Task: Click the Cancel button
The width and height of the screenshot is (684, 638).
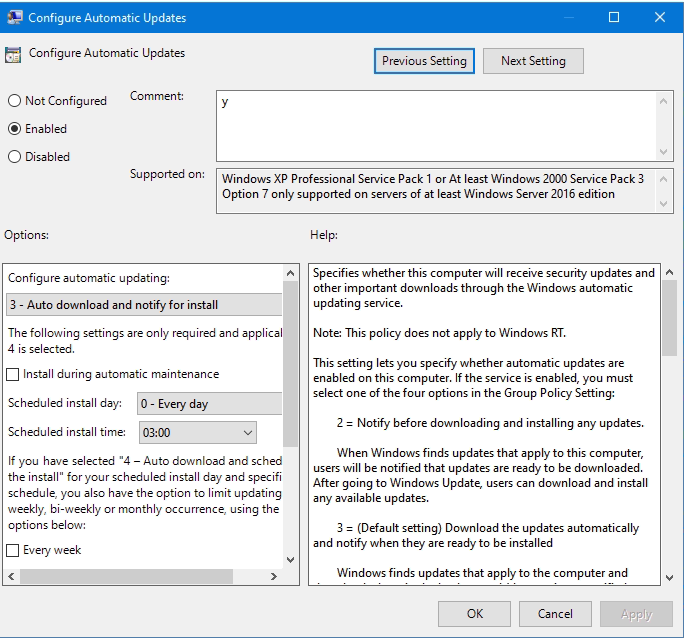Action: coord(555,614)
